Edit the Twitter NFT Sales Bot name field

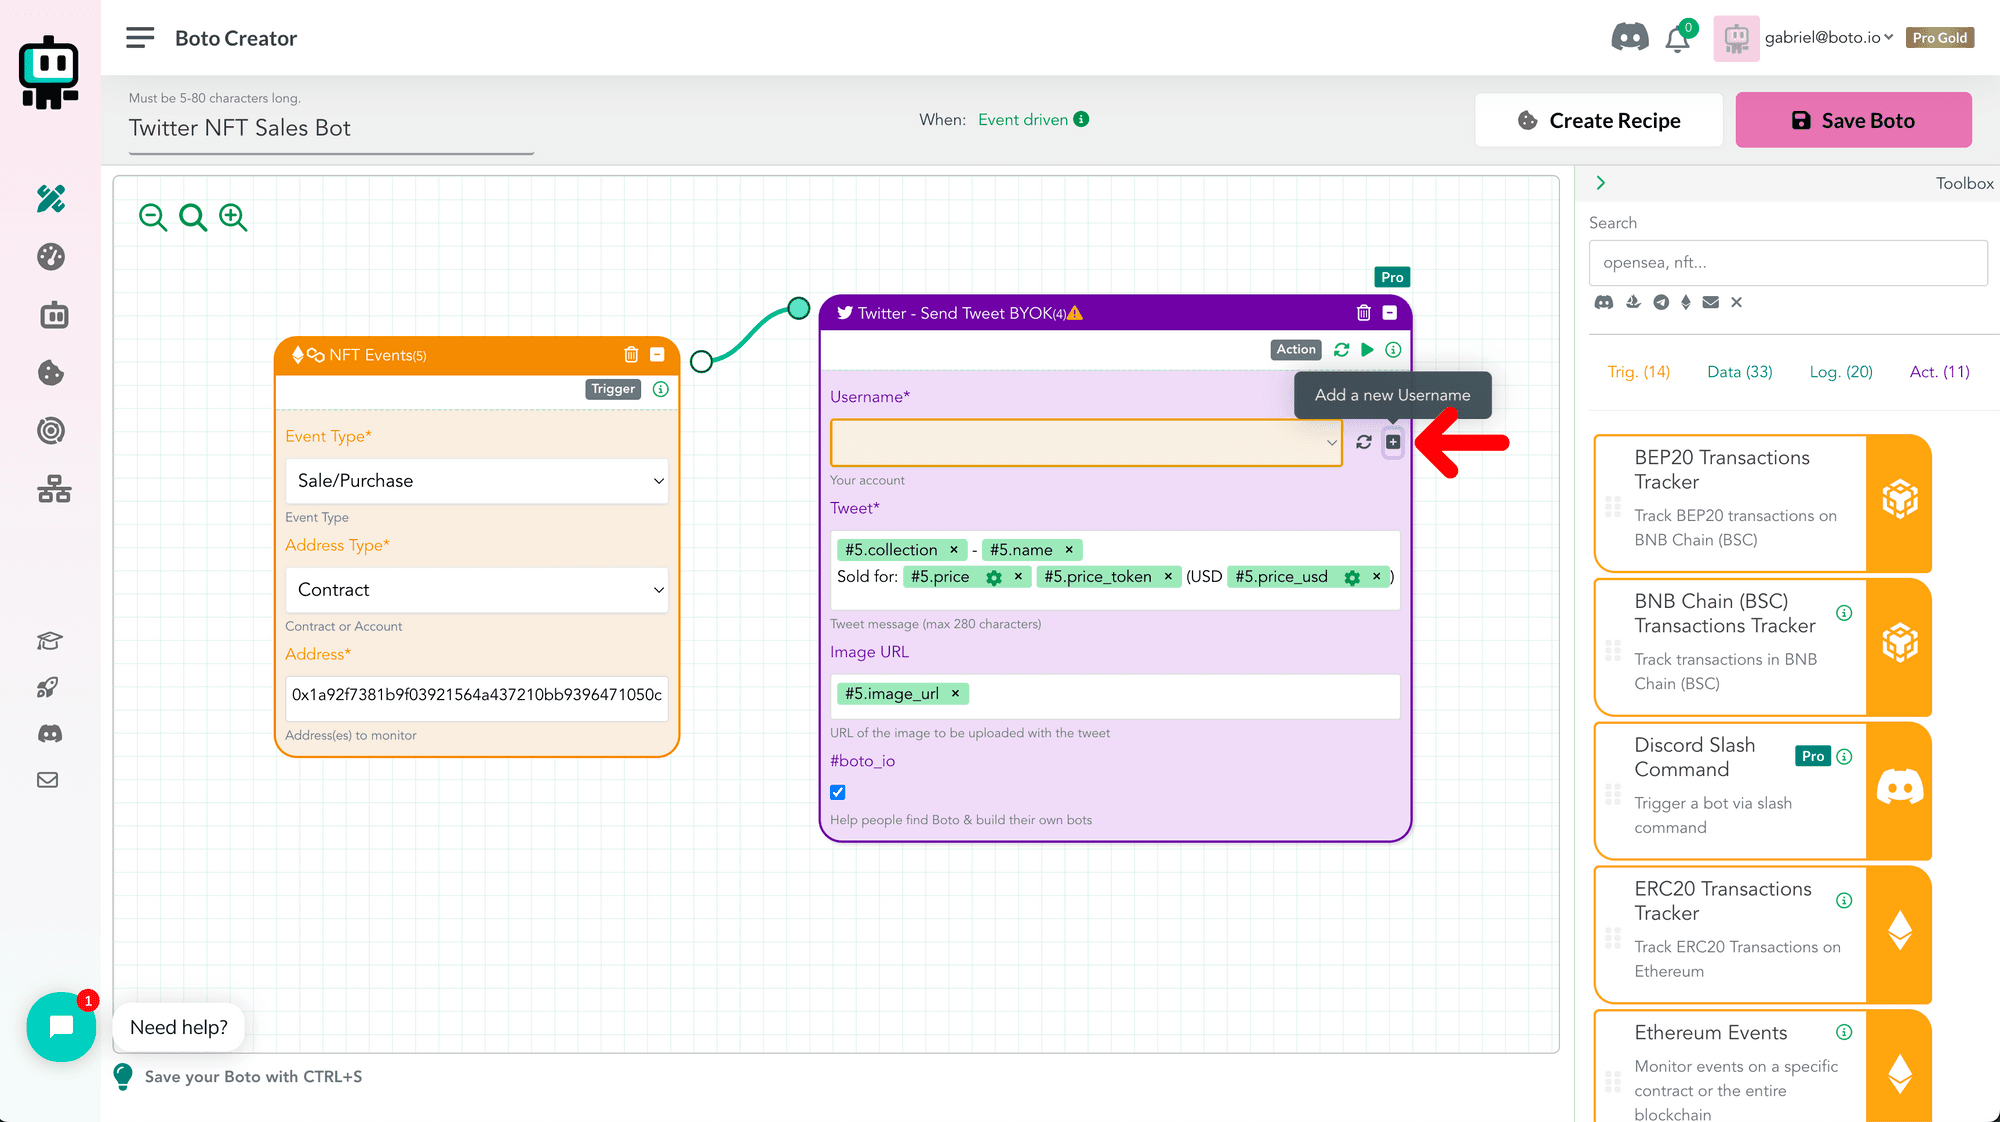(331, 128)
